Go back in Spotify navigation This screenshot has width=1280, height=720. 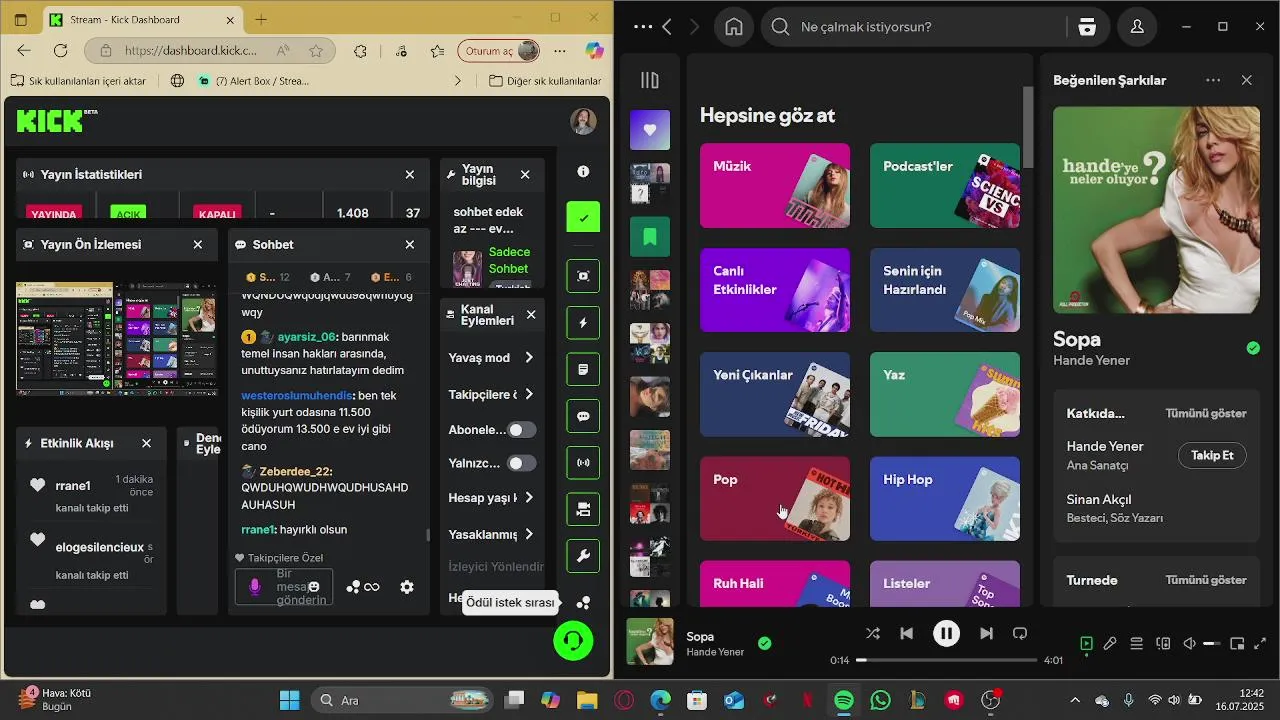pos(667,27)
